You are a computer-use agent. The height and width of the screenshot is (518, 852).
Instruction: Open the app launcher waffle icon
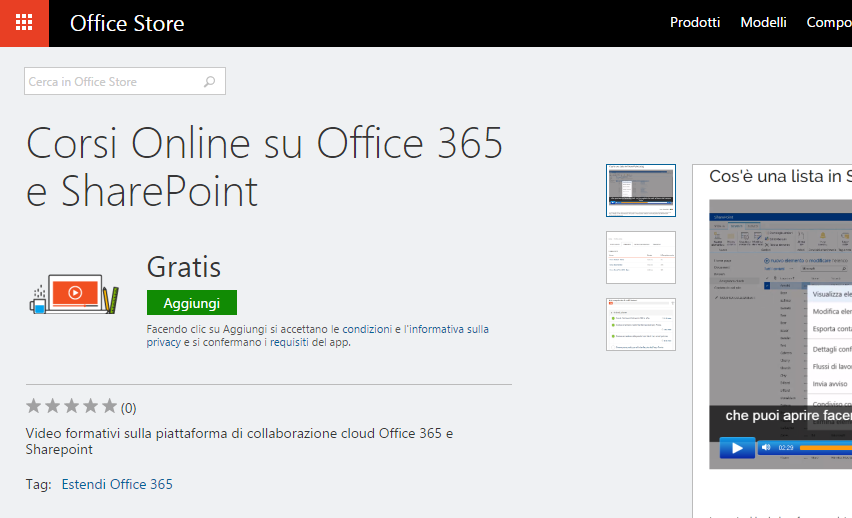pyautogui.click(x=24, y=23)
